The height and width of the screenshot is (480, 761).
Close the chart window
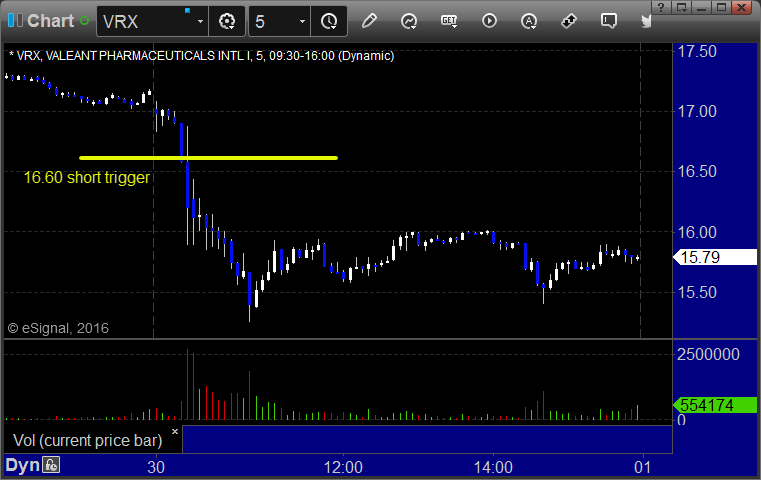741,7
